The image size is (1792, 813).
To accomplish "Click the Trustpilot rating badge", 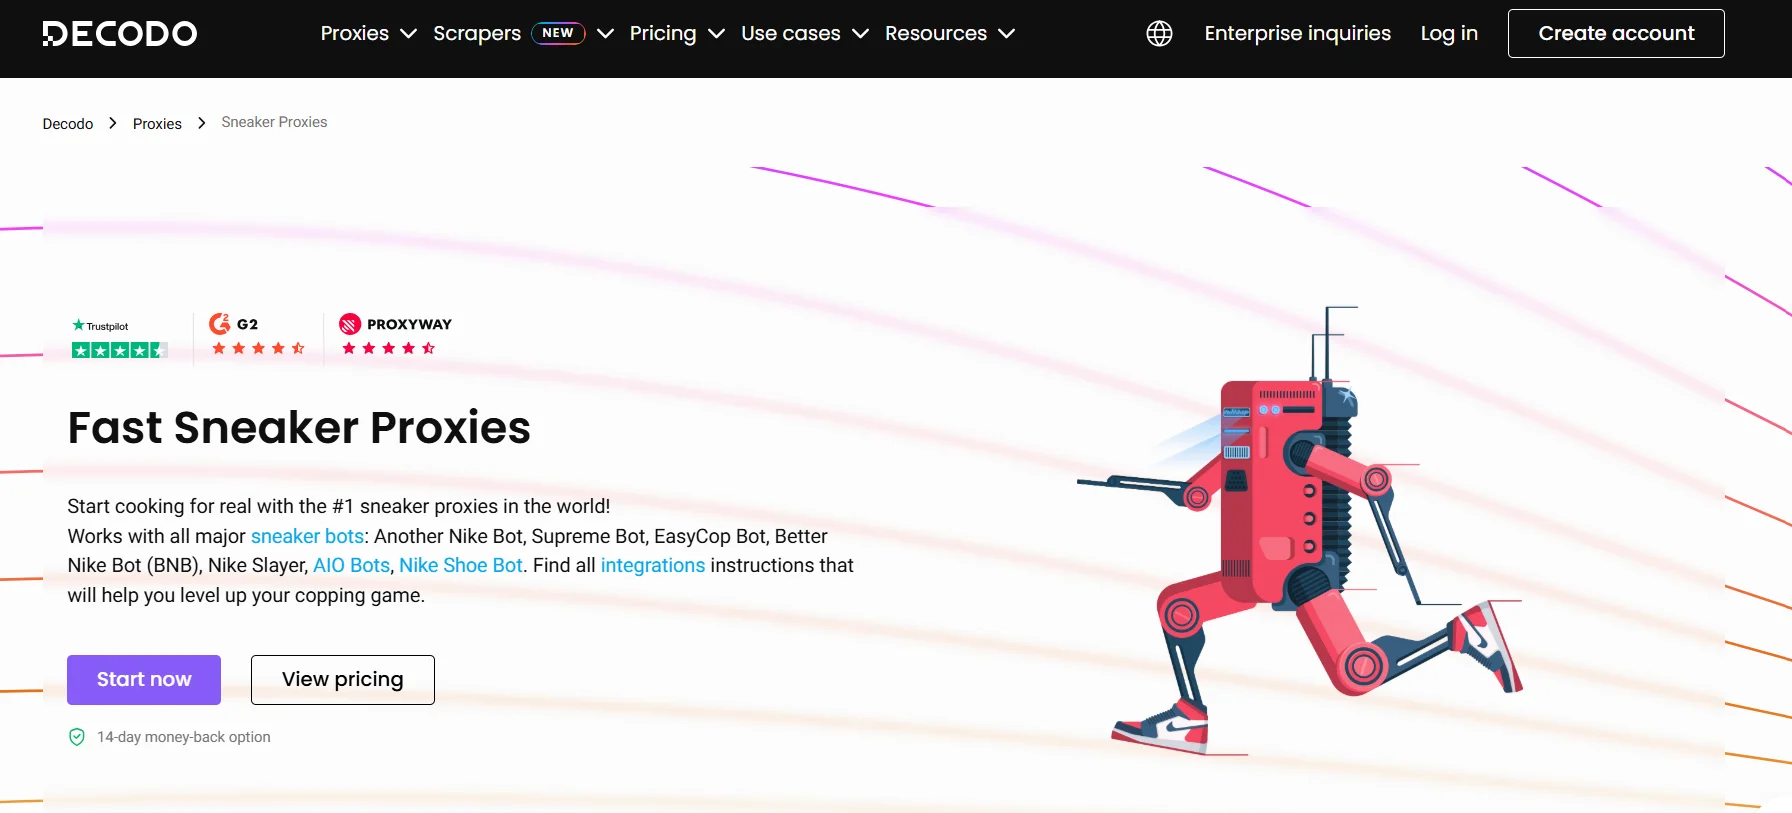I will (x=119, y=339).
